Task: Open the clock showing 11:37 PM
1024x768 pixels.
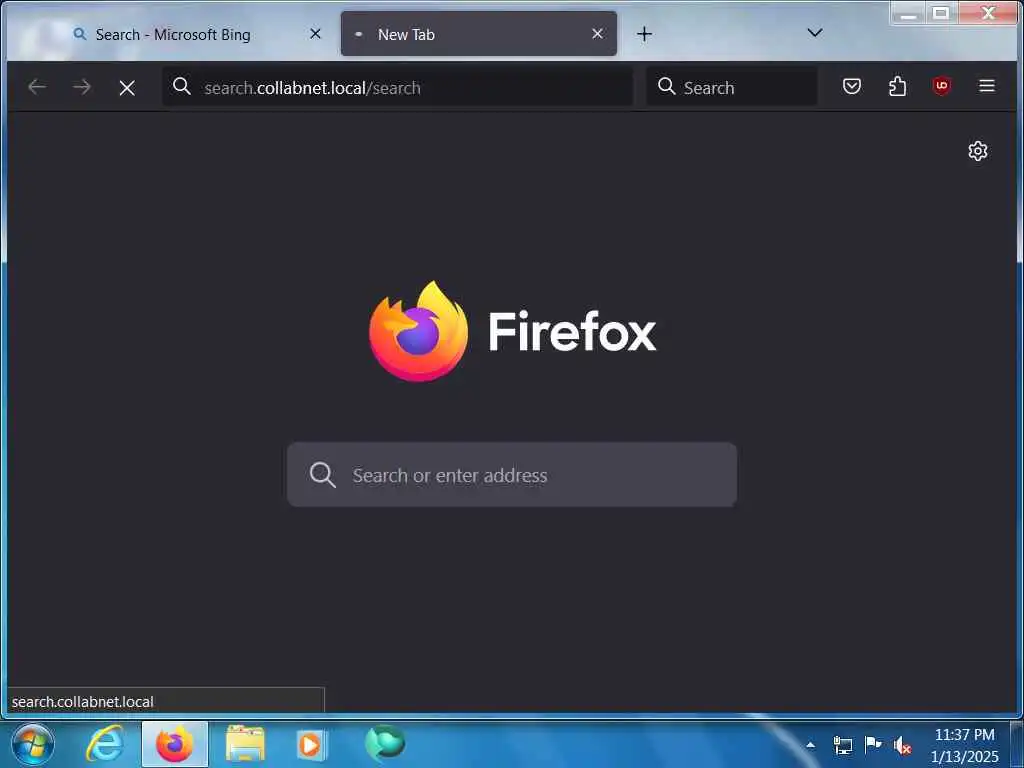Action: tap(965, 745)
